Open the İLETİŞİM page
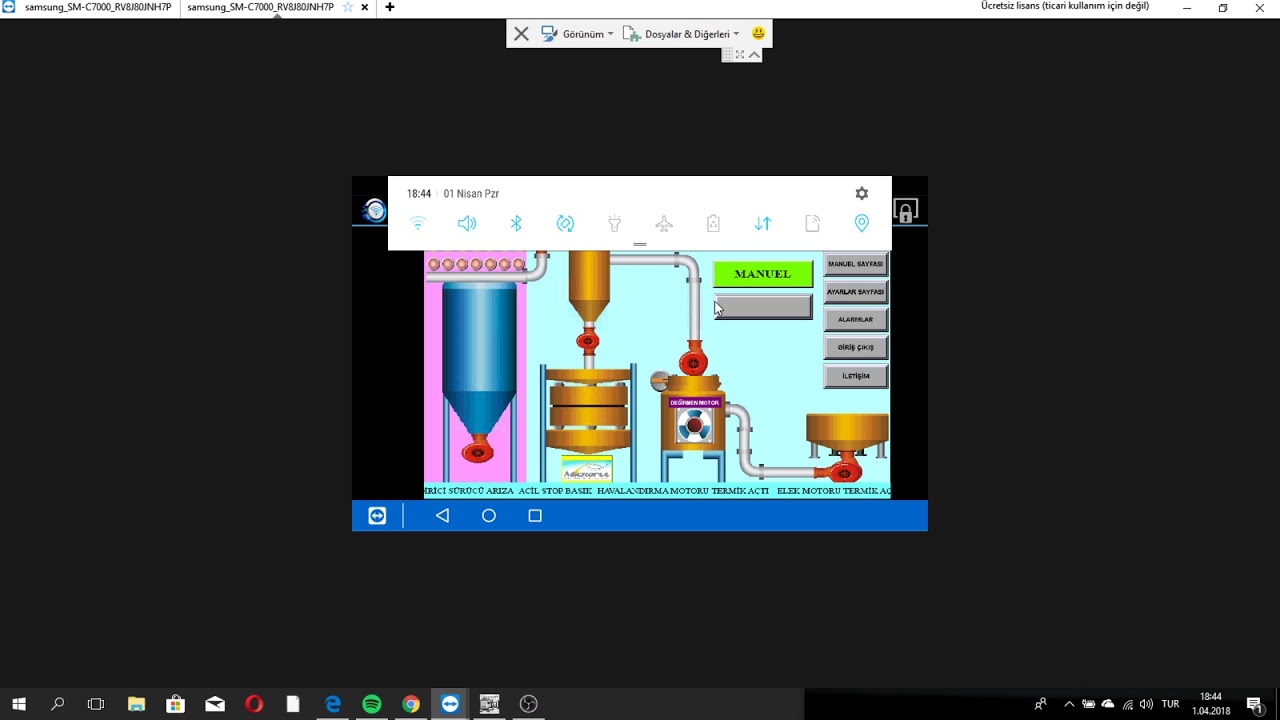This screenshot has width=1280, height=720. click(856, 376)
